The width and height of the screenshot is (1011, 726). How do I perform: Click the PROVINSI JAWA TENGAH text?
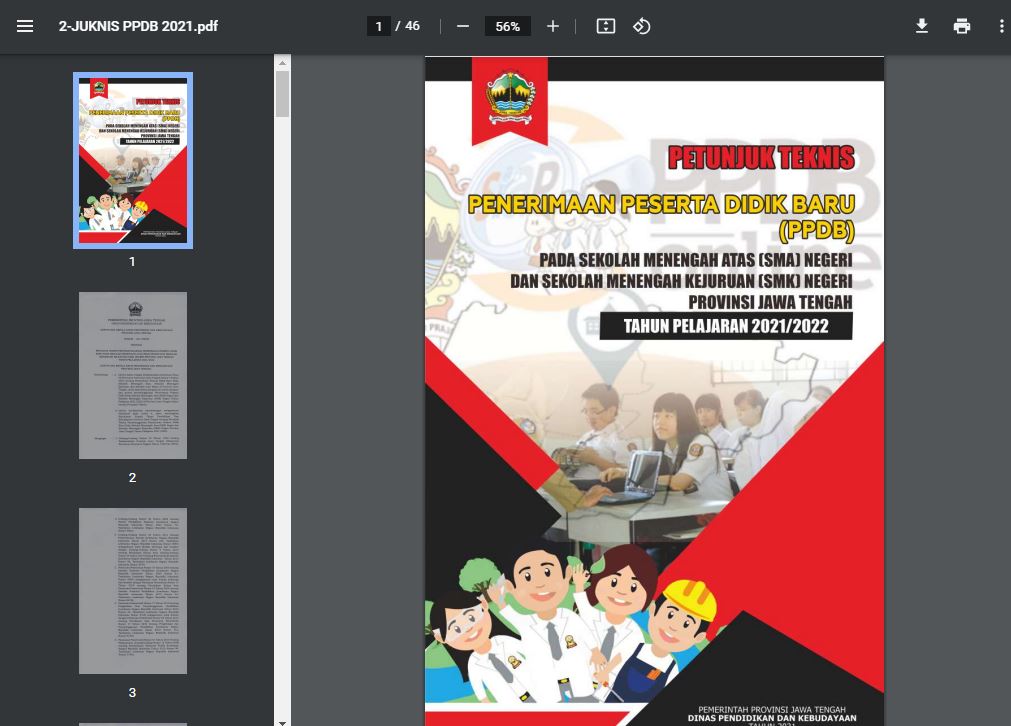click(770, 302)
